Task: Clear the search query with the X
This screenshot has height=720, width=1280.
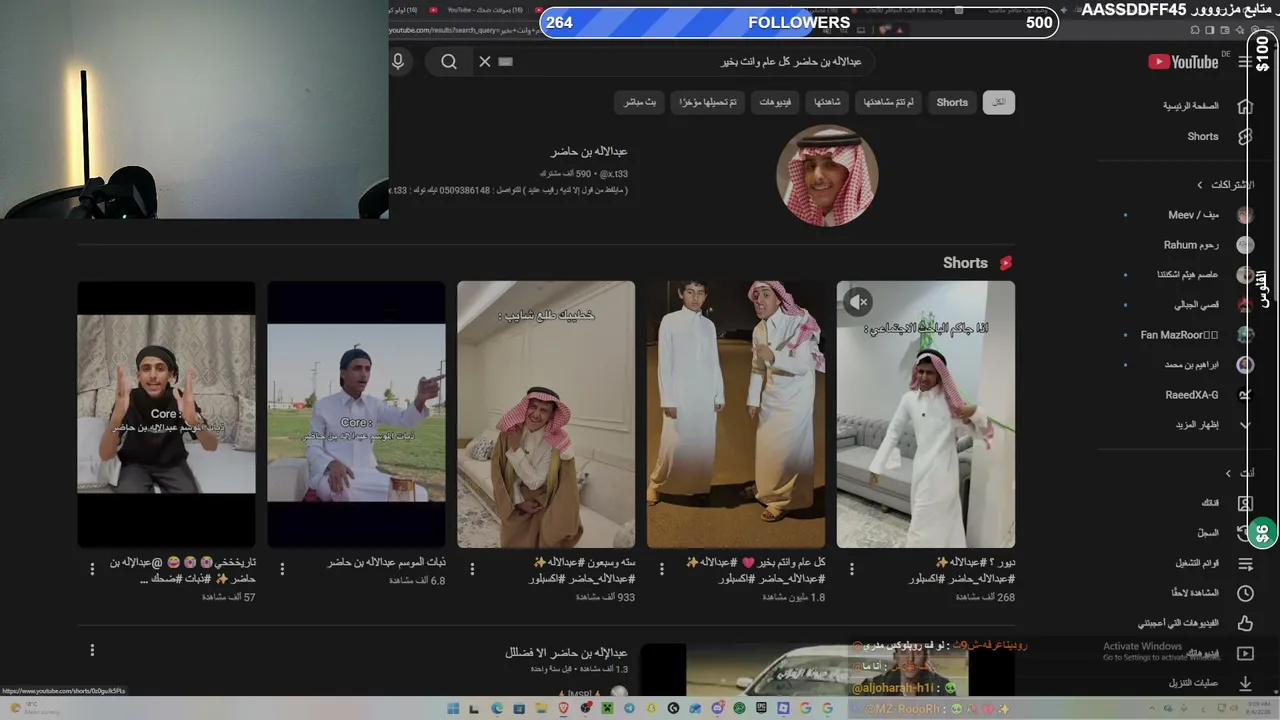Action: [x=485, y=62]
